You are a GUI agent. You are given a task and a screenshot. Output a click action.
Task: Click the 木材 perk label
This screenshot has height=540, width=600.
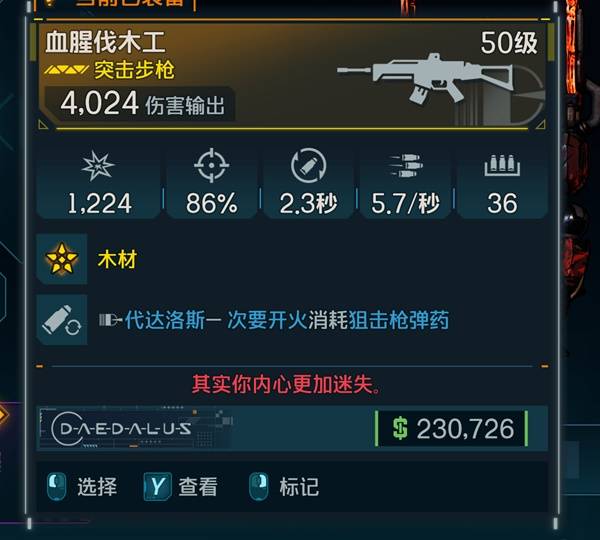tap(117, 259)
